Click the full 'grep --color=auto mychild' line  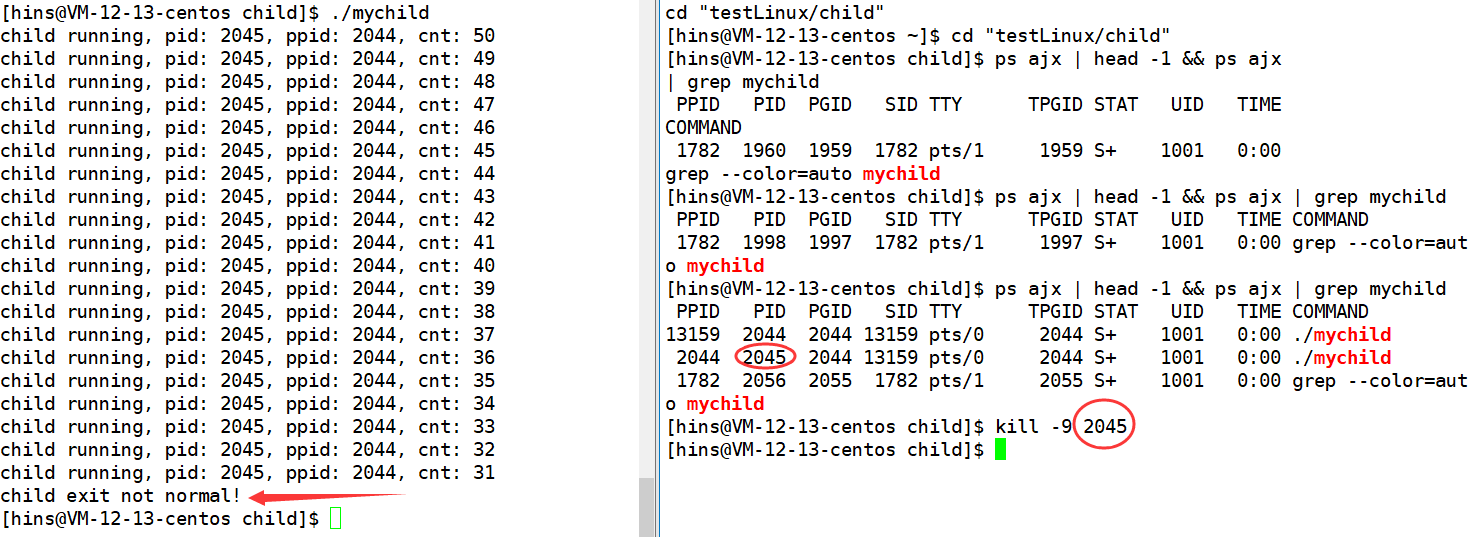tap(803, 174)
